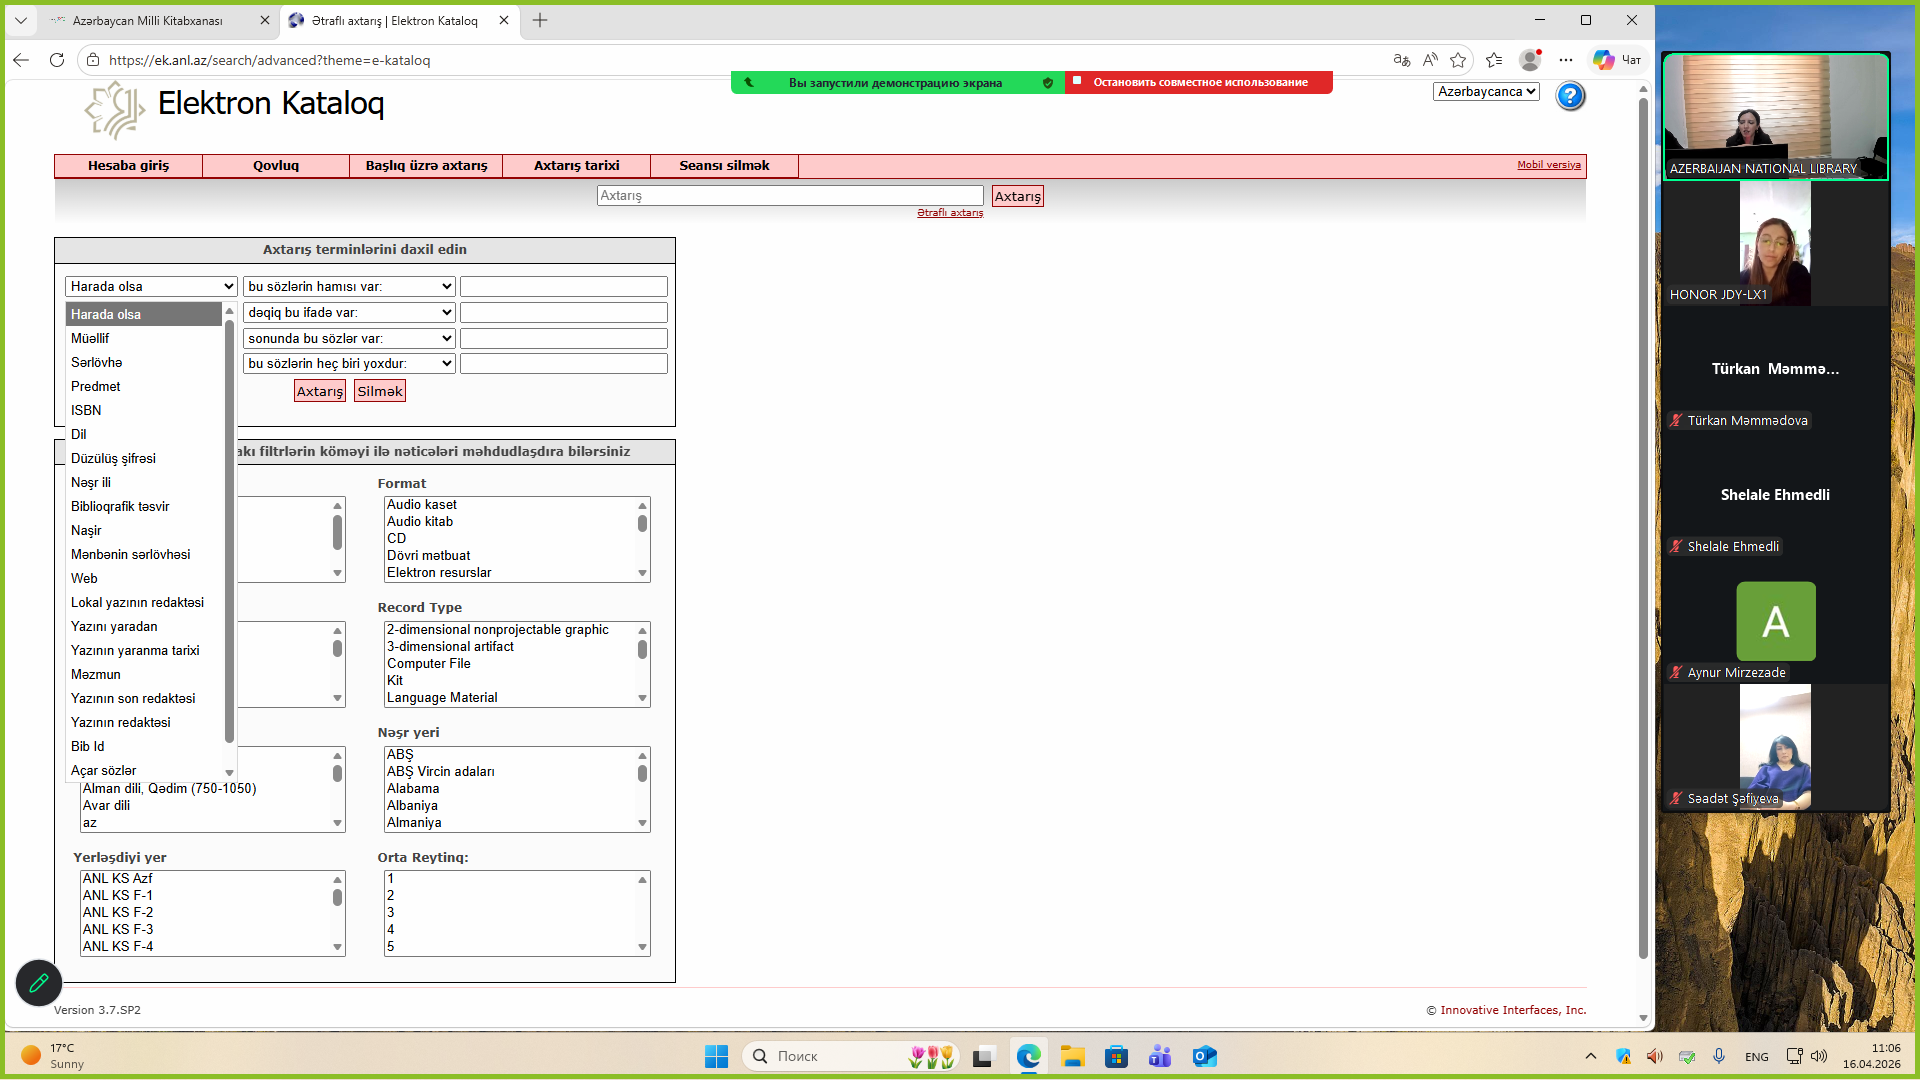Image resolution: width=1920 pixels, height=1080 pixels.
Task: Reload the page with refresh icon
Action: [x=57, y=60]
